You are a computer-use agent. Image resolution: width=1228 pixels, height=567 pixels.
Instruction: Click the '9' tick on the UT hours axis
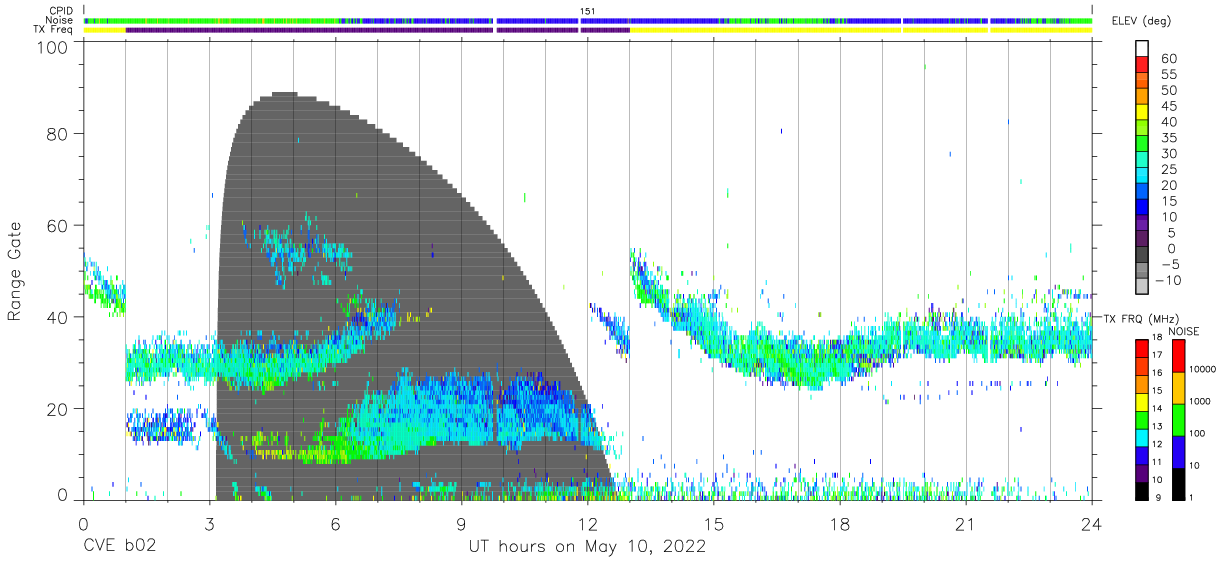pos(461,524)
